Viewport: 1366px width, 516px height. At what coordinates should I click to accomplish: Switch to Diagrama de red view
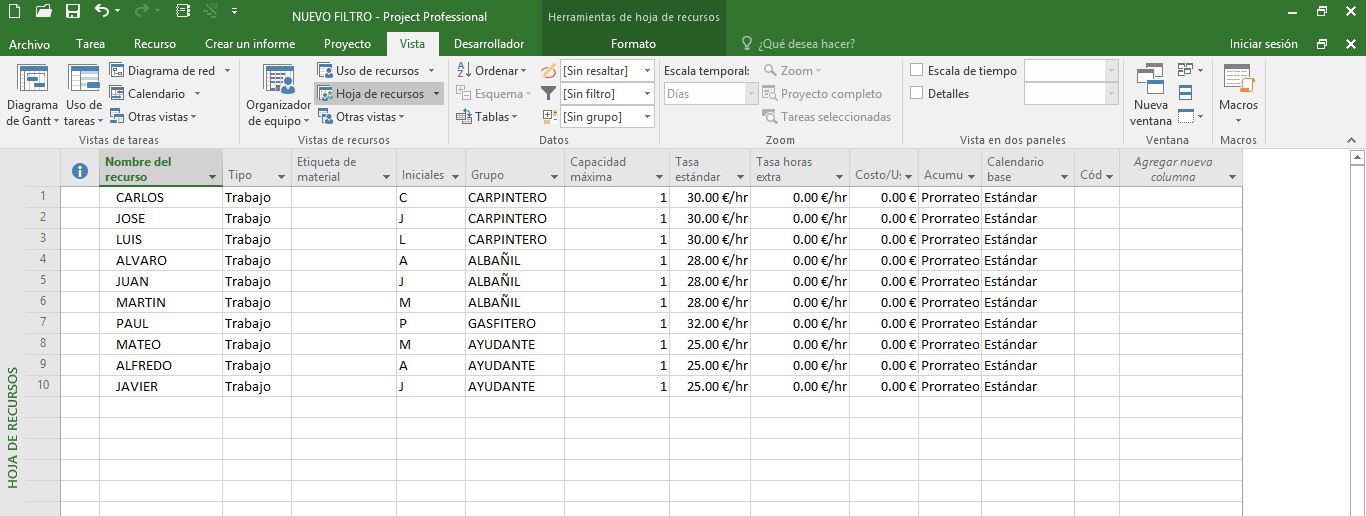tap(170, 71)
